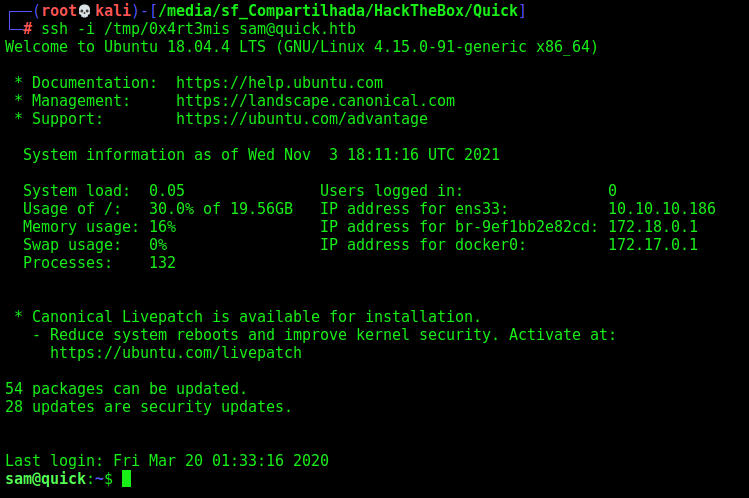Click the Welcome to Ubuntu banner line
Viewport: 749px width, 498px height.
coord(301,47)
